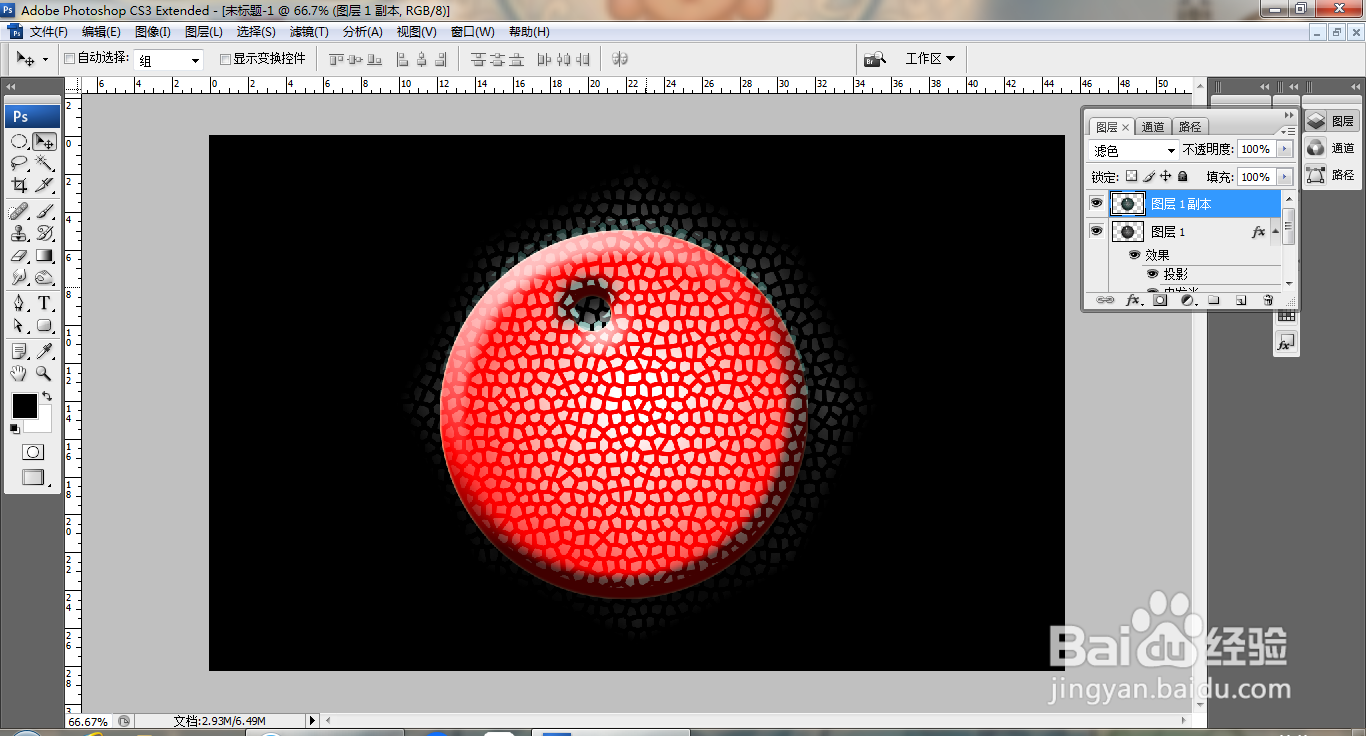Create new fill or adjustment layer
Viewport: 1366px width, 736px height.
point(1187,300)
